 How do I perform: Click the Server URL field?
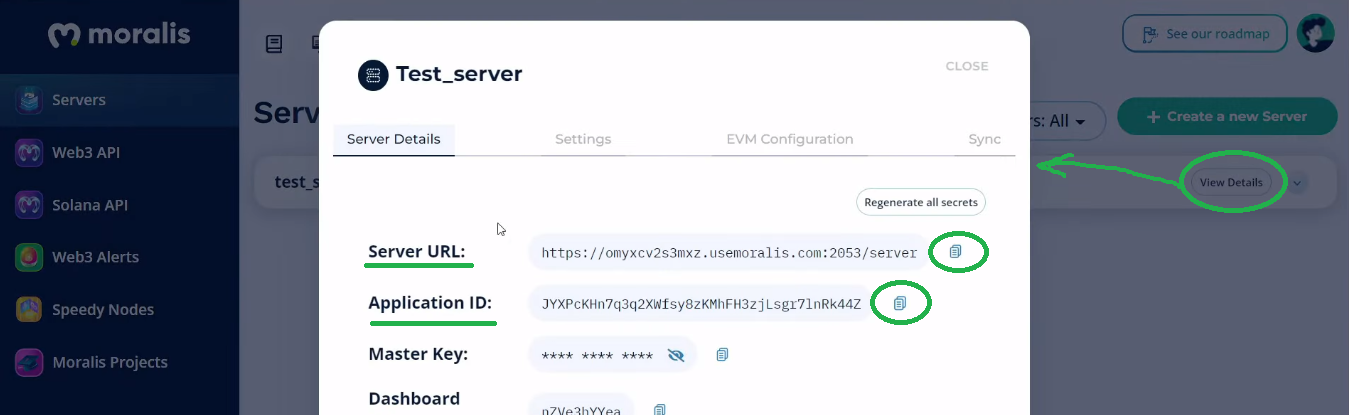tap(729, 252)
